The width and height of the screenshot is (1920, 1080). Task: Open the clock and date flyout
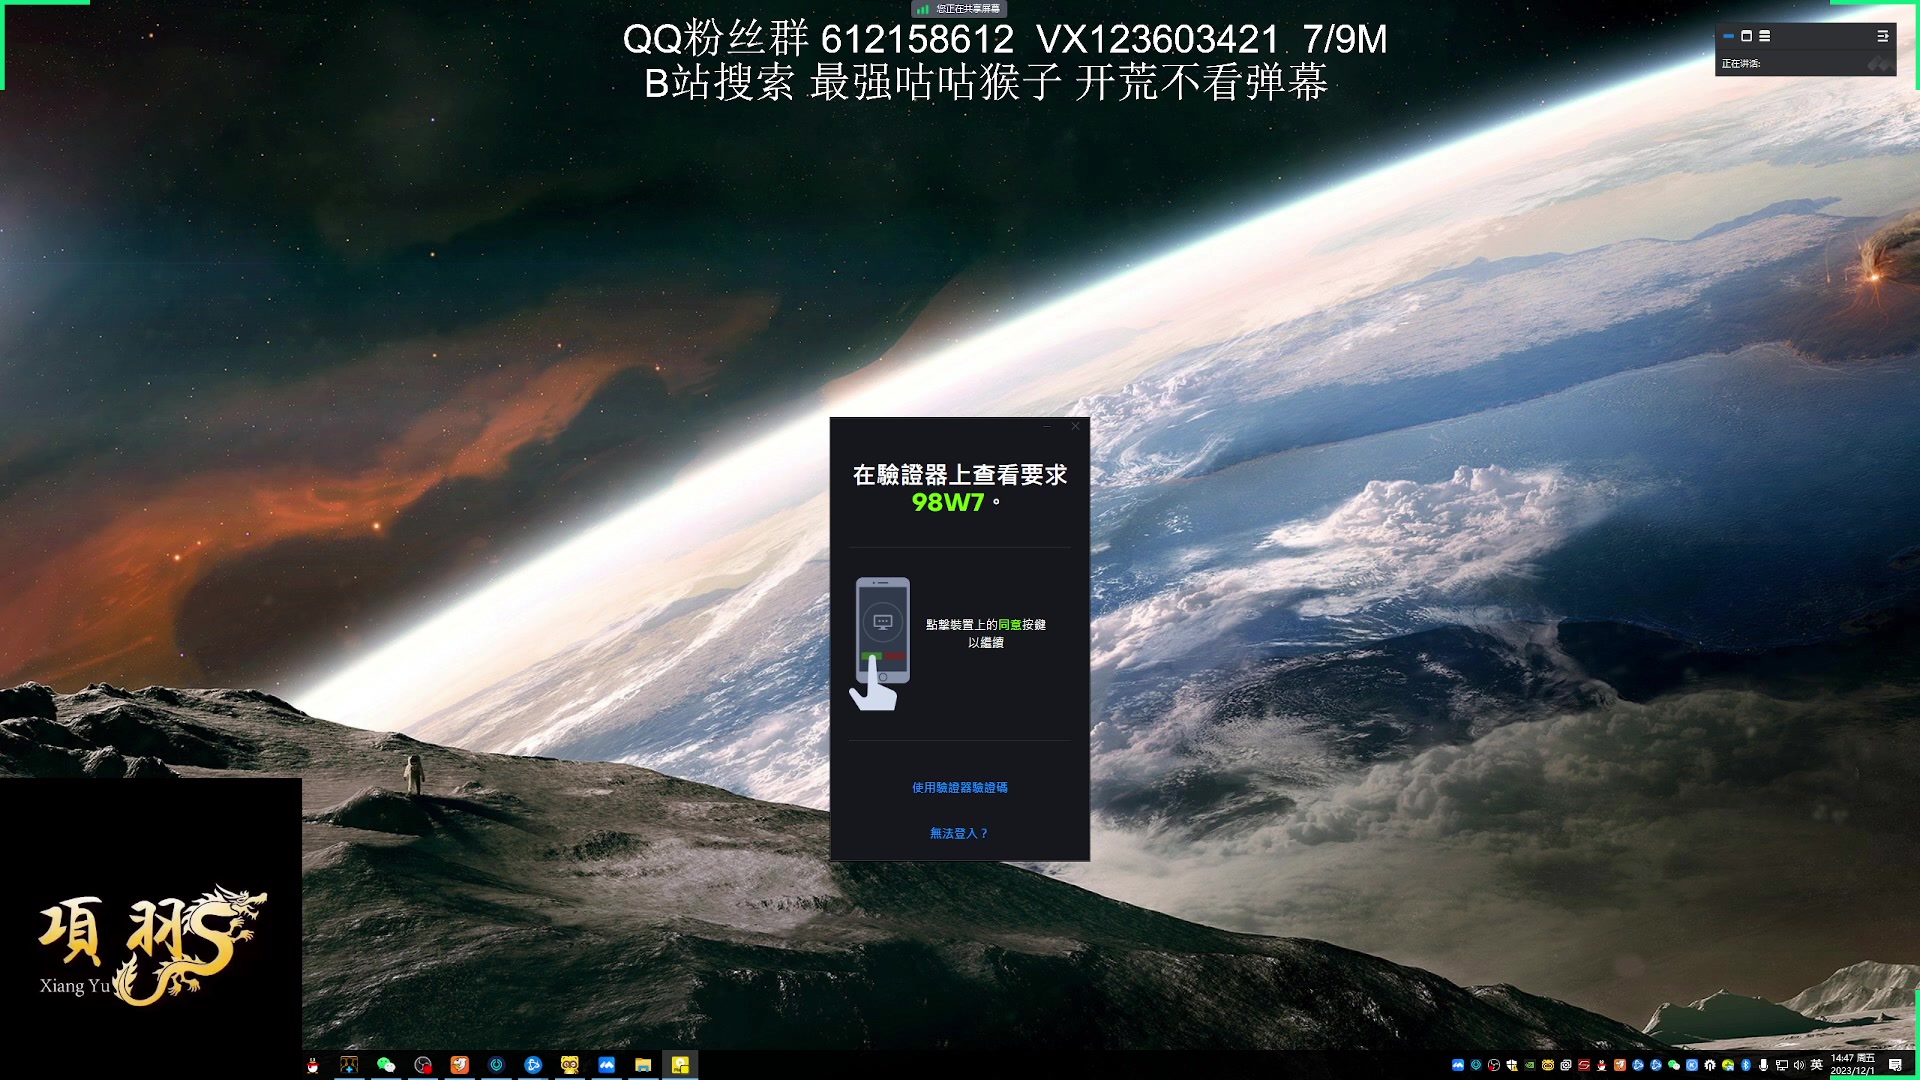click(x=1853, y=1065)
